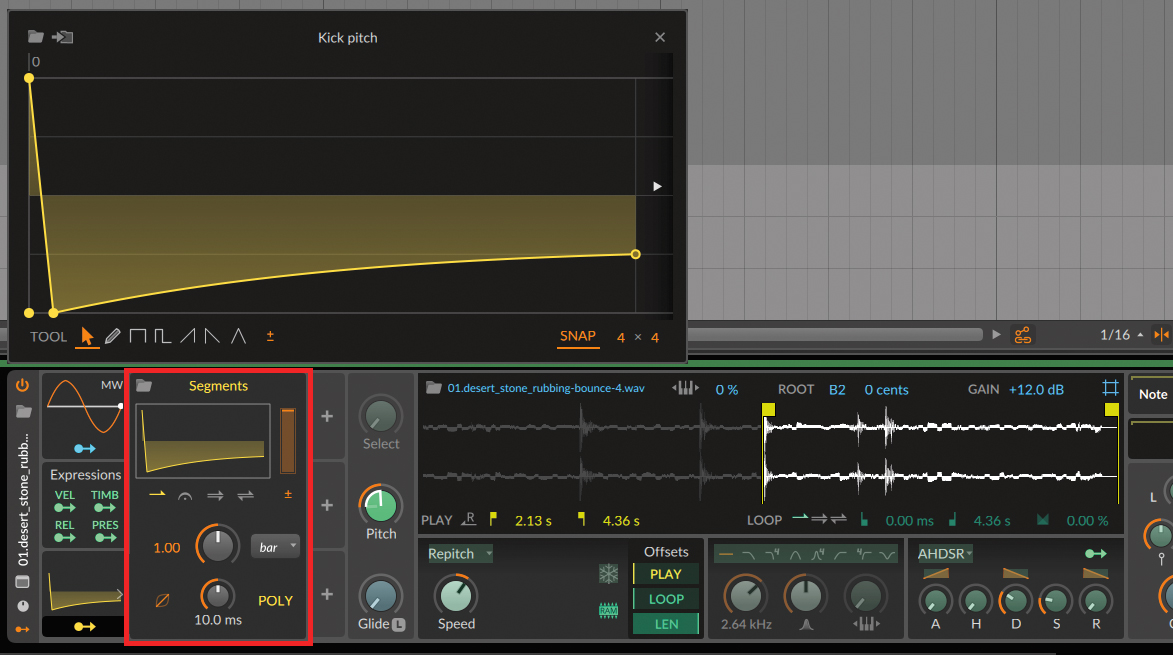
Task: Toggle bipolar in the Segments modulator
Action: pos(288,494)
